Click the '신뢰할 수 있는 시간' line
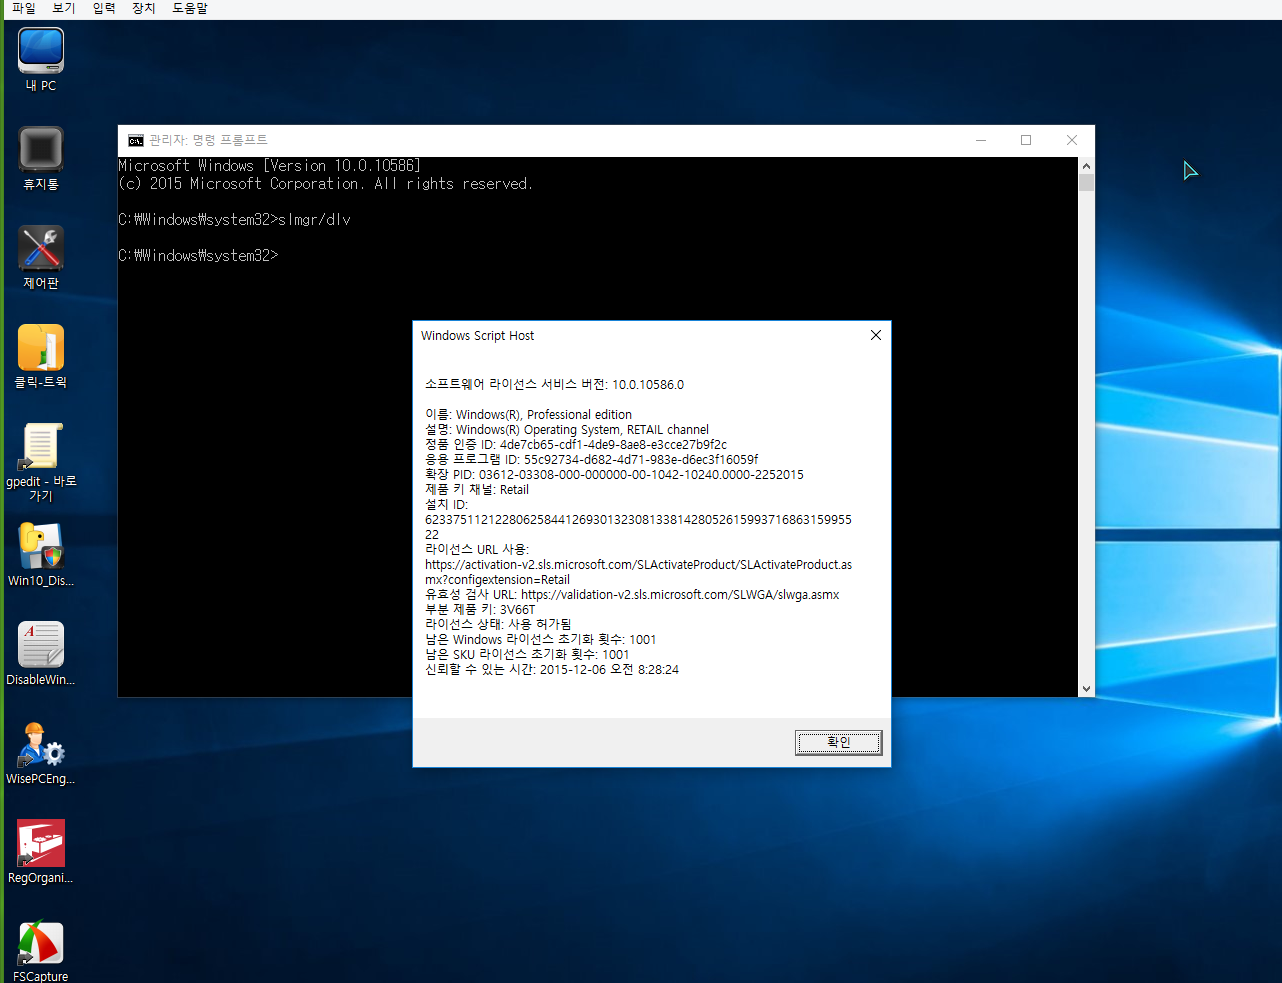Viewport: 1282px width, 983px height. (x=552, y=669)
